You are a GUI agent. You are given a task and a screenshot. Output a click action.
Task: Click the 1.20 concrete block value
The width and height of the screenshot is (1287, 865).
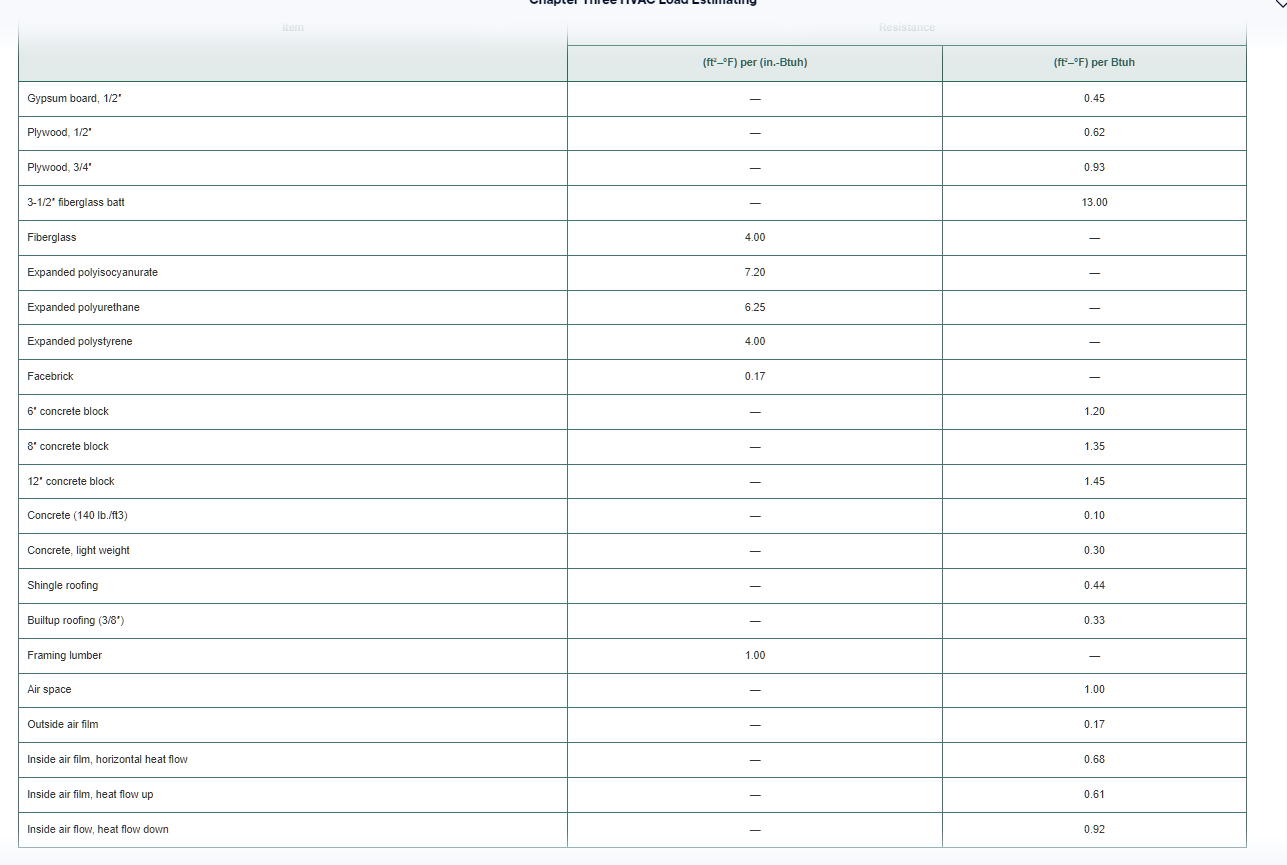tap(1094, 412)
